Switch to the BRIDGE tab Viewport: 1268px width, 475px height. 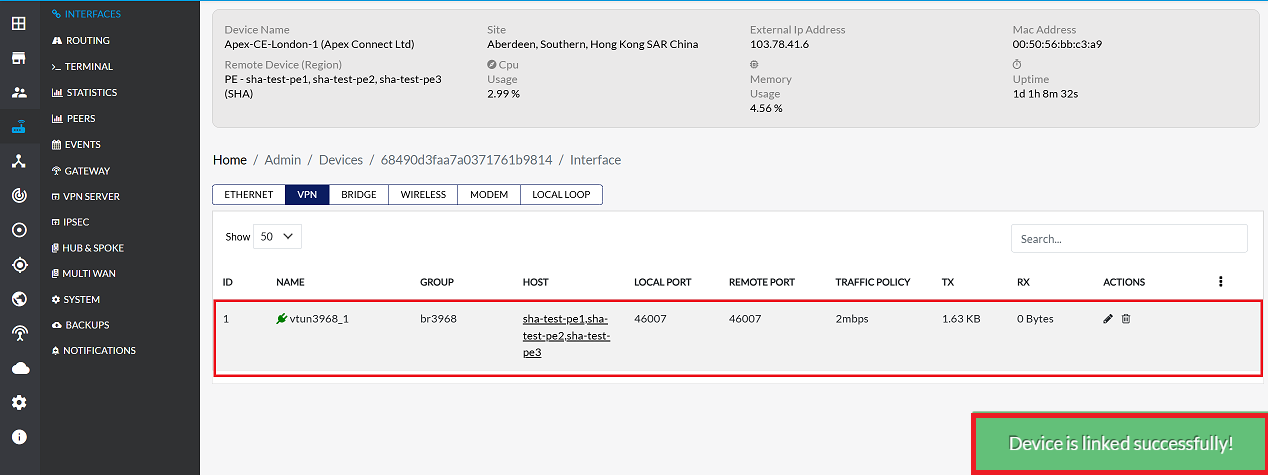click(358, 195)
